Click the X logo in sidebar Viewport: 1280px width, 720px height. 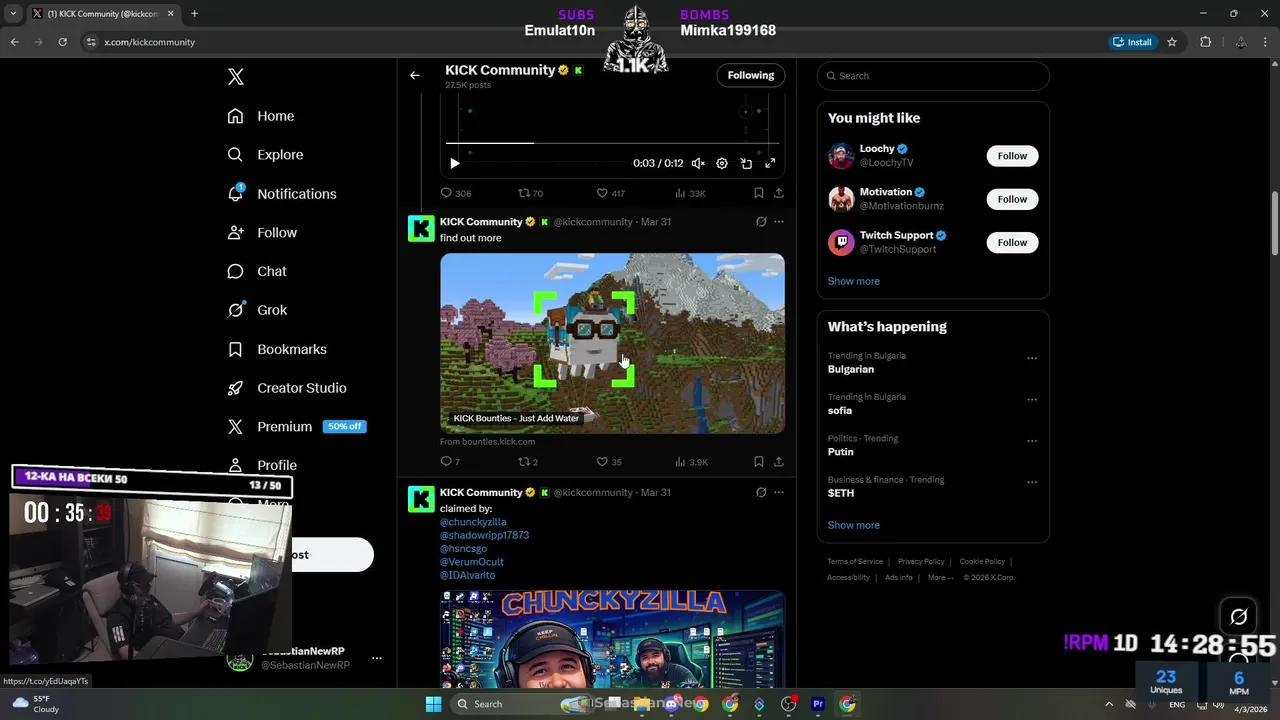click(x=236, y=77)
